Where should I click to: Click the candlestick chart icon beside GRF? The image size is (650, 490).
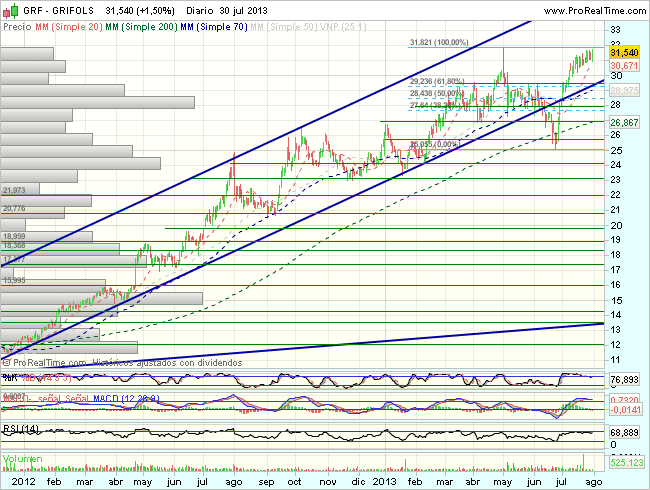coord(8,8)
